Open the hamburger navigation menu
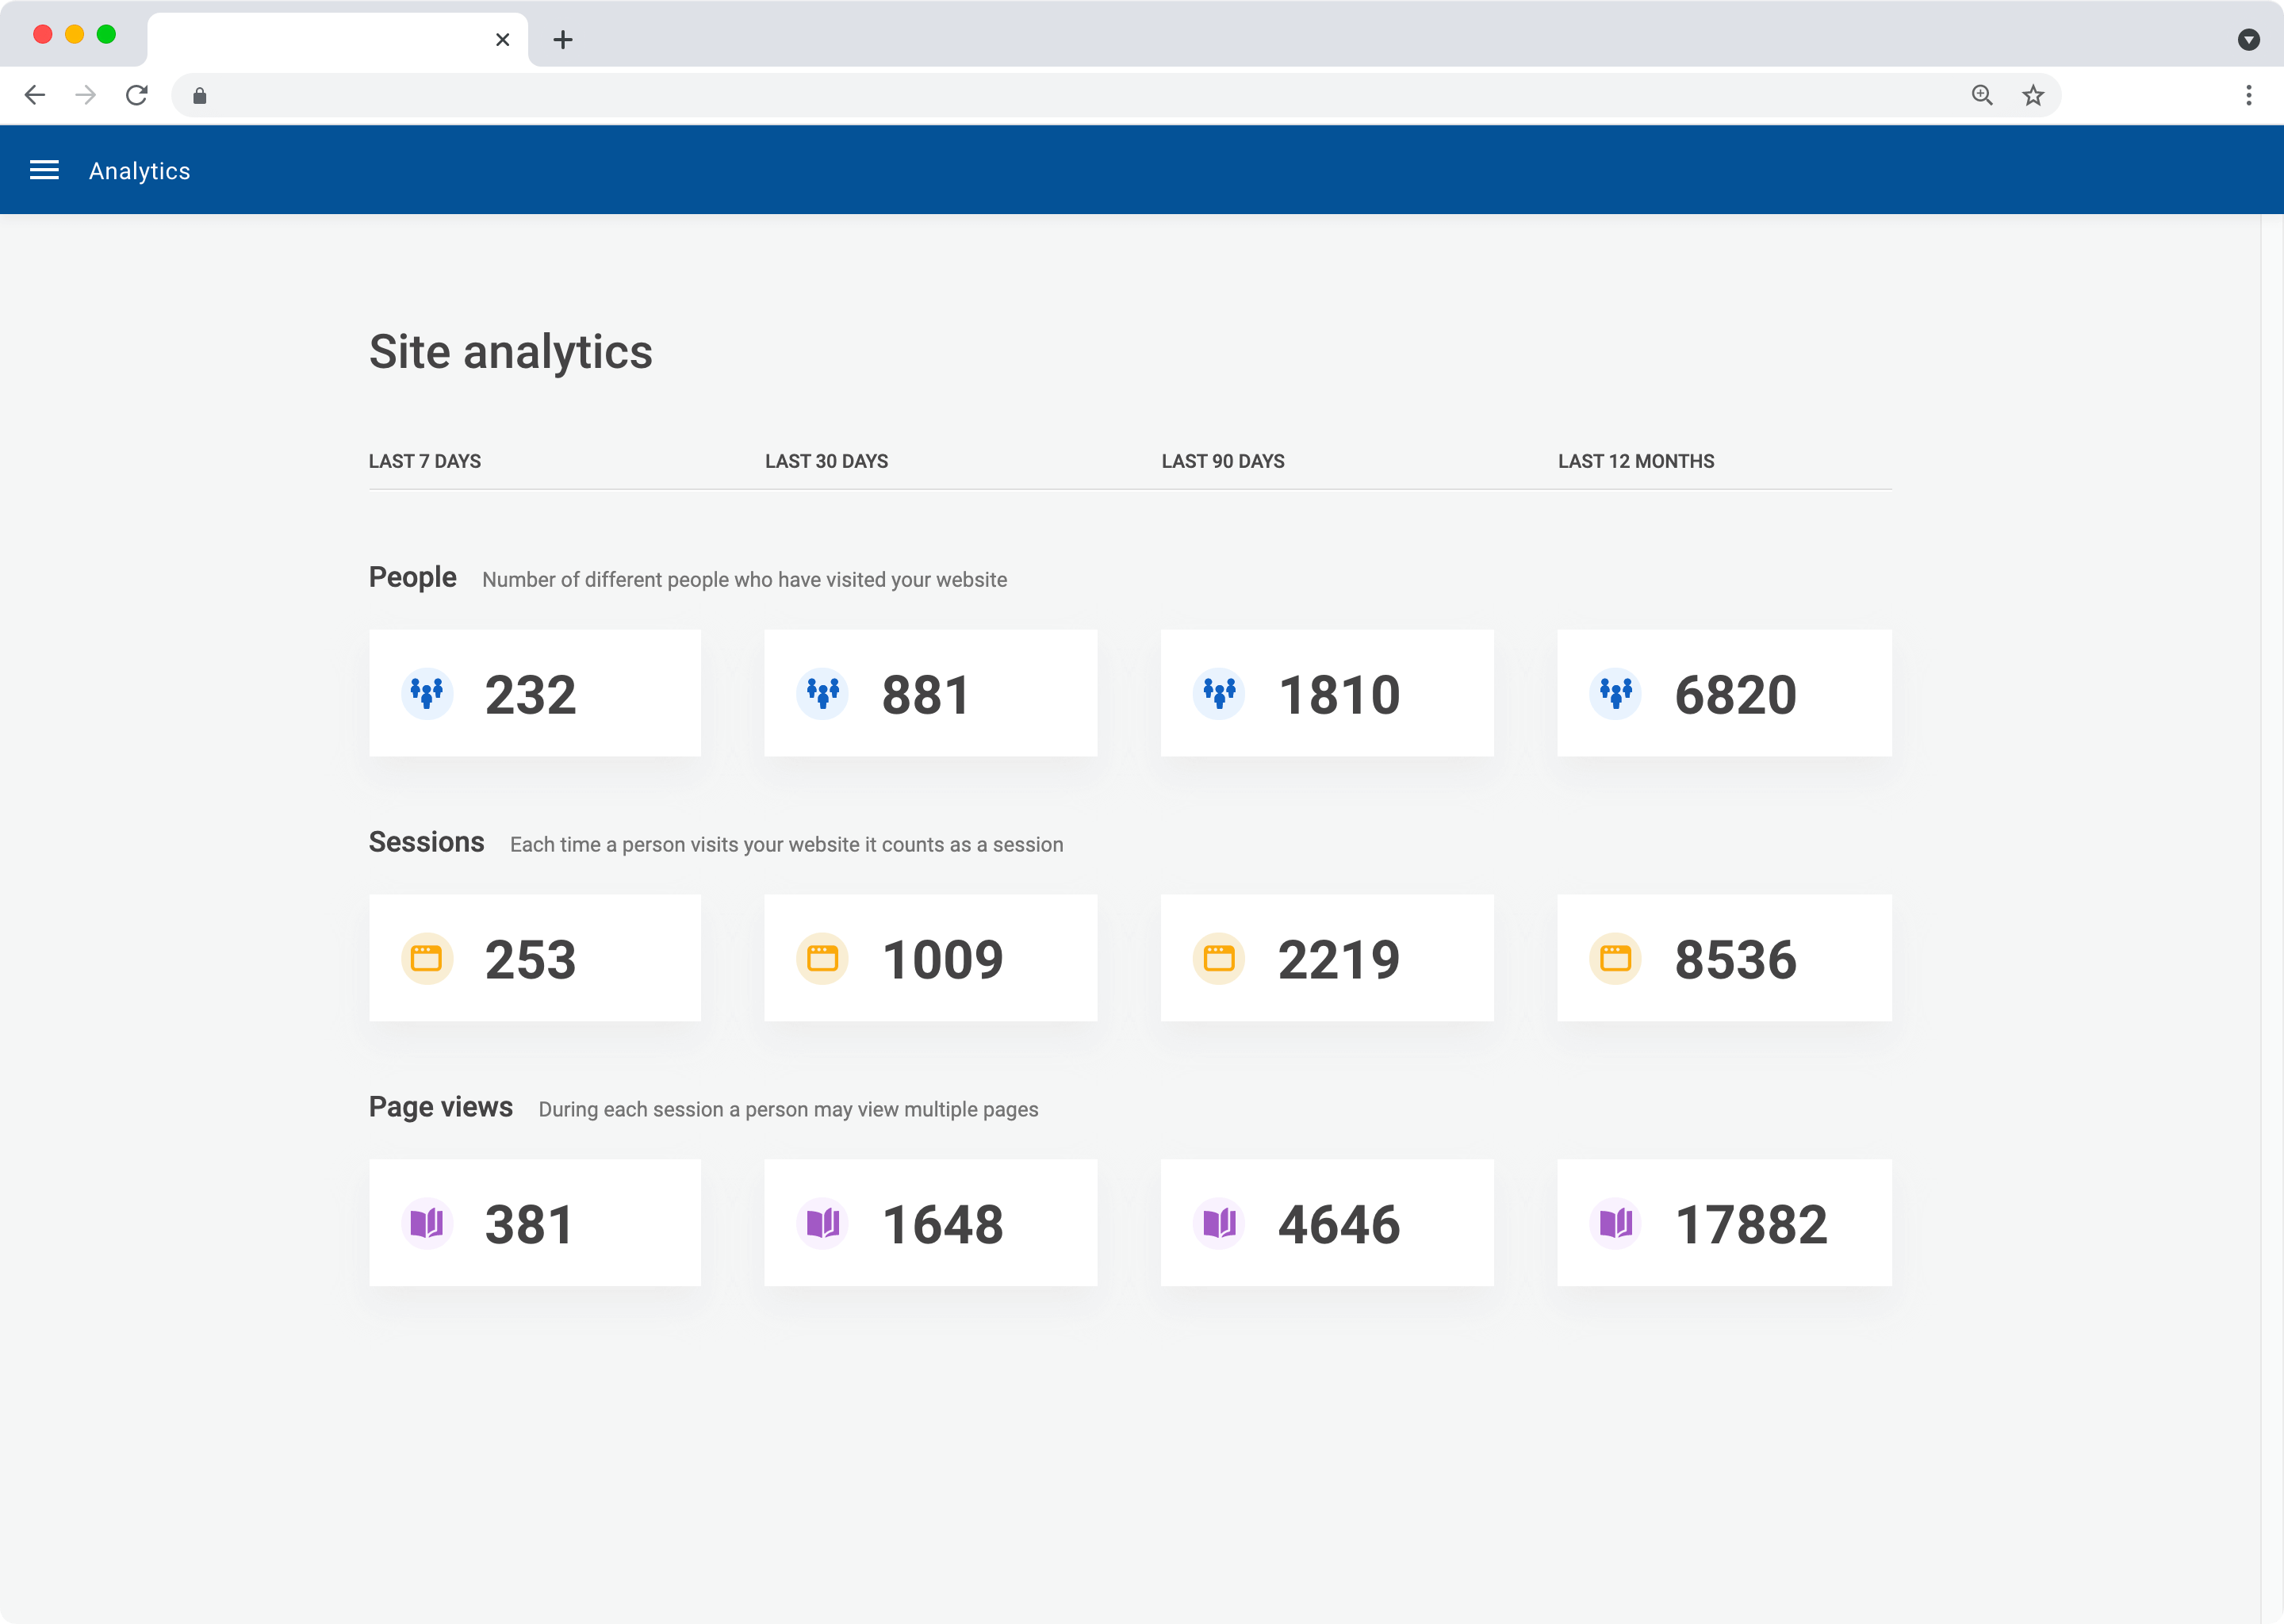 click(x=45, y=169)
